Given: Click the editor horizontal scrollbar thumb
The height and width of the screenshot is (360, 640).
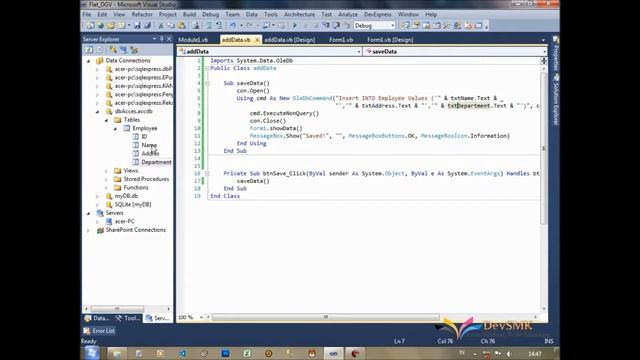Looking at the screenshot, I should click(x=326, y=317).
